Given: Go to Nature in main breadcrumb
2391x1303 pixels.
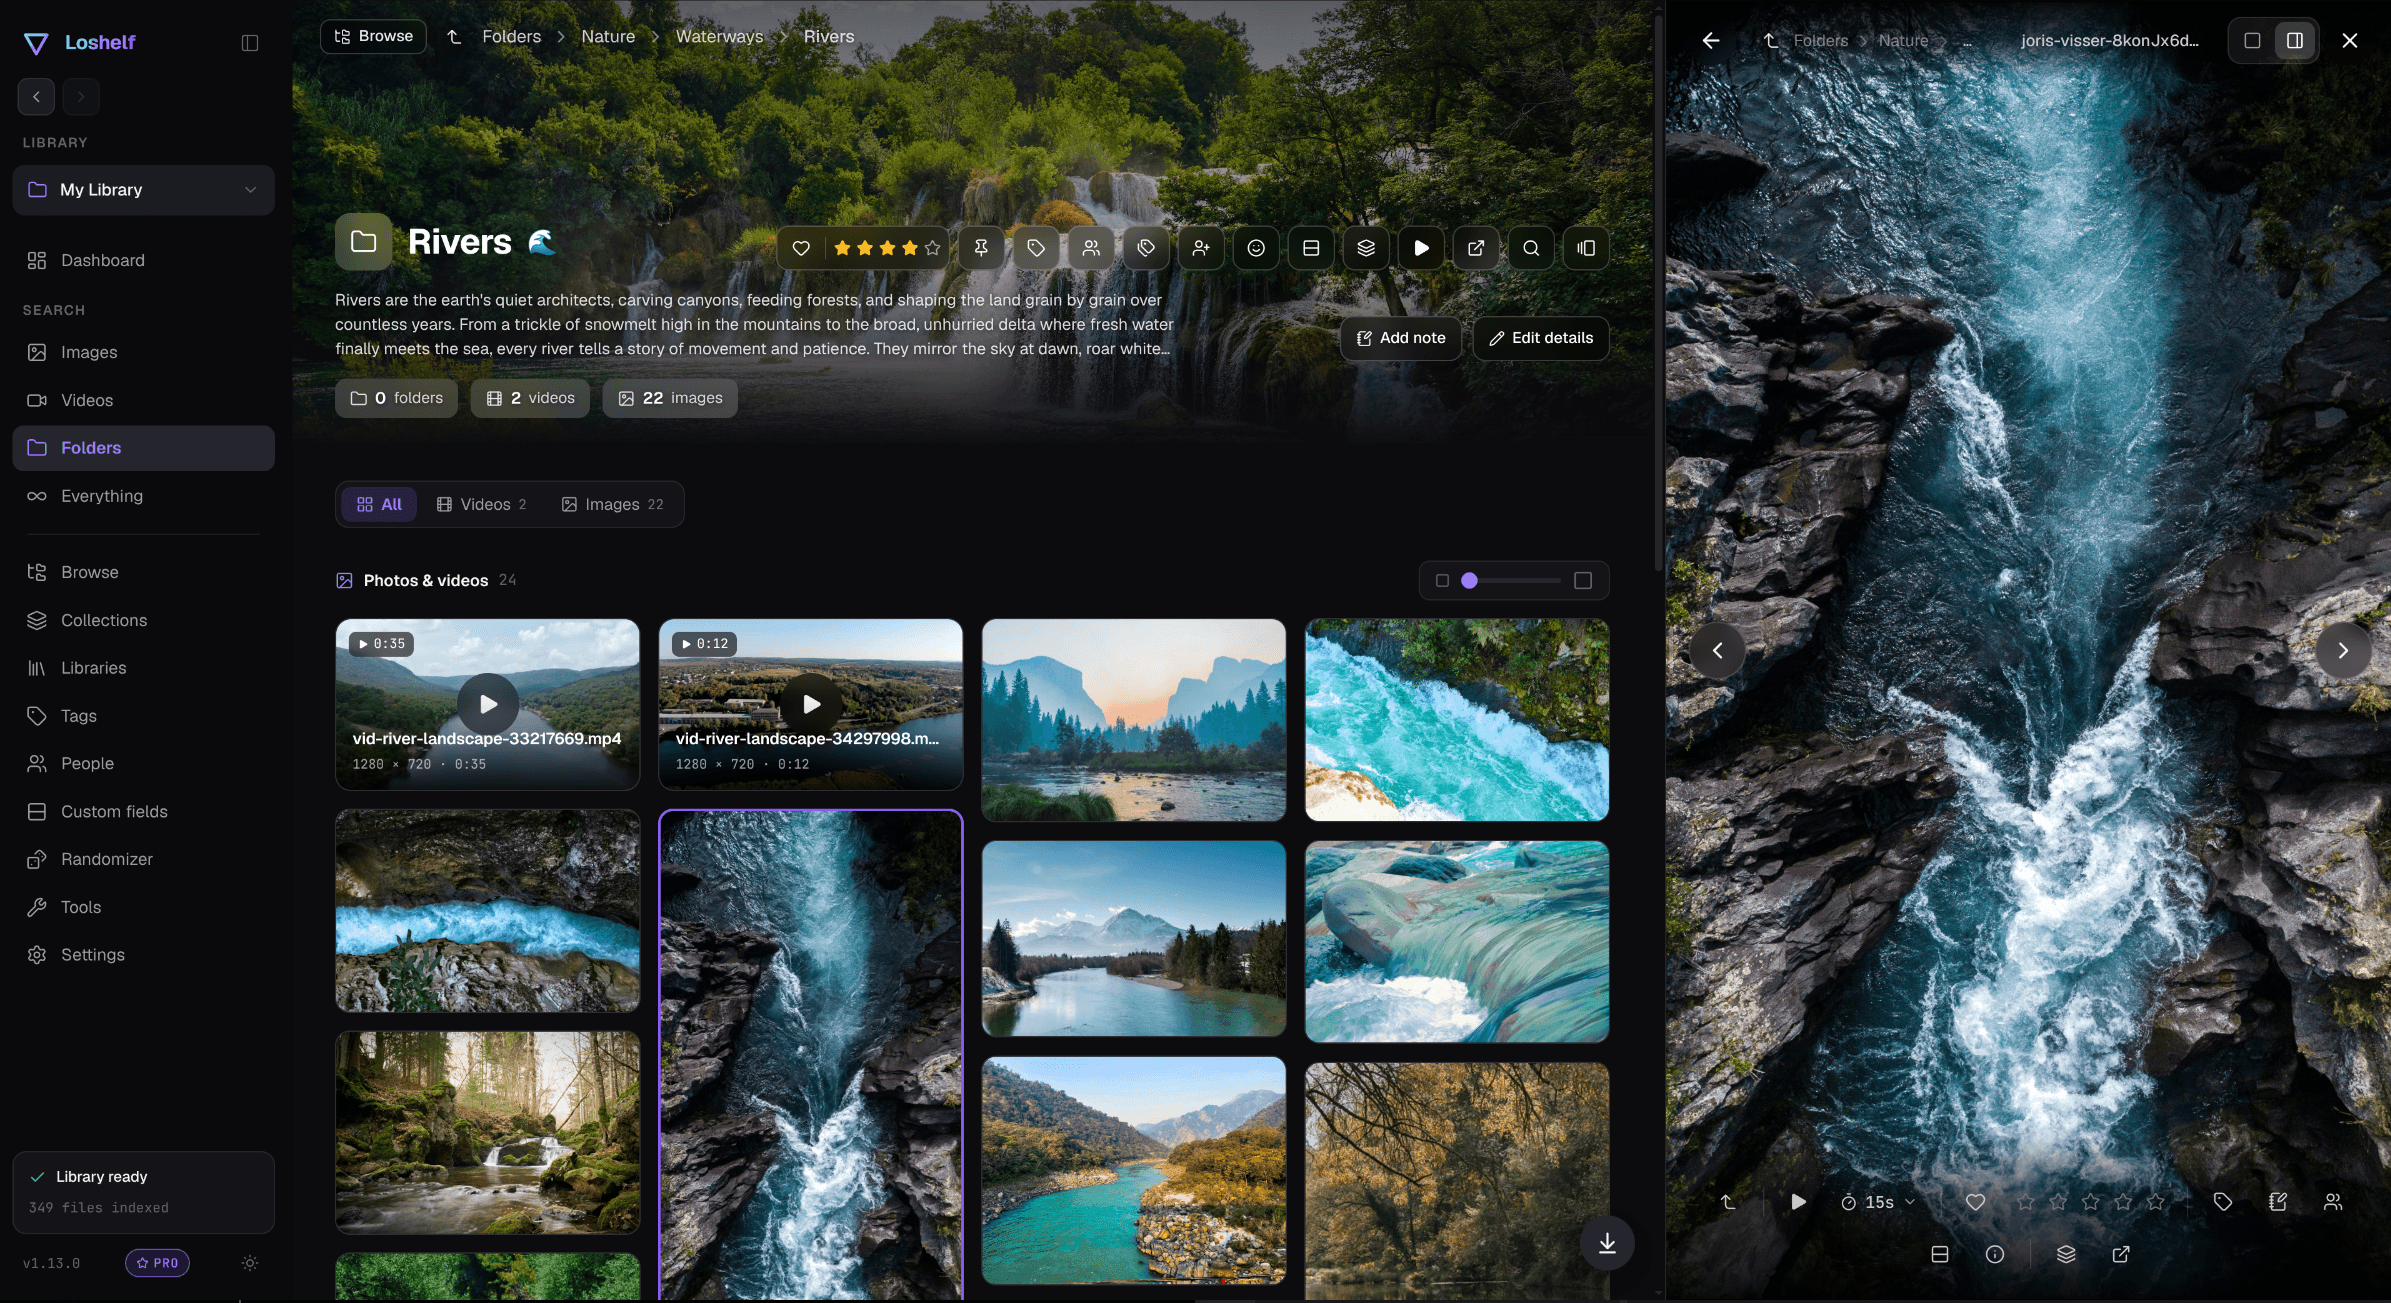Looking at the screenshot, I should pyautogui.click(x=608, y=37).
